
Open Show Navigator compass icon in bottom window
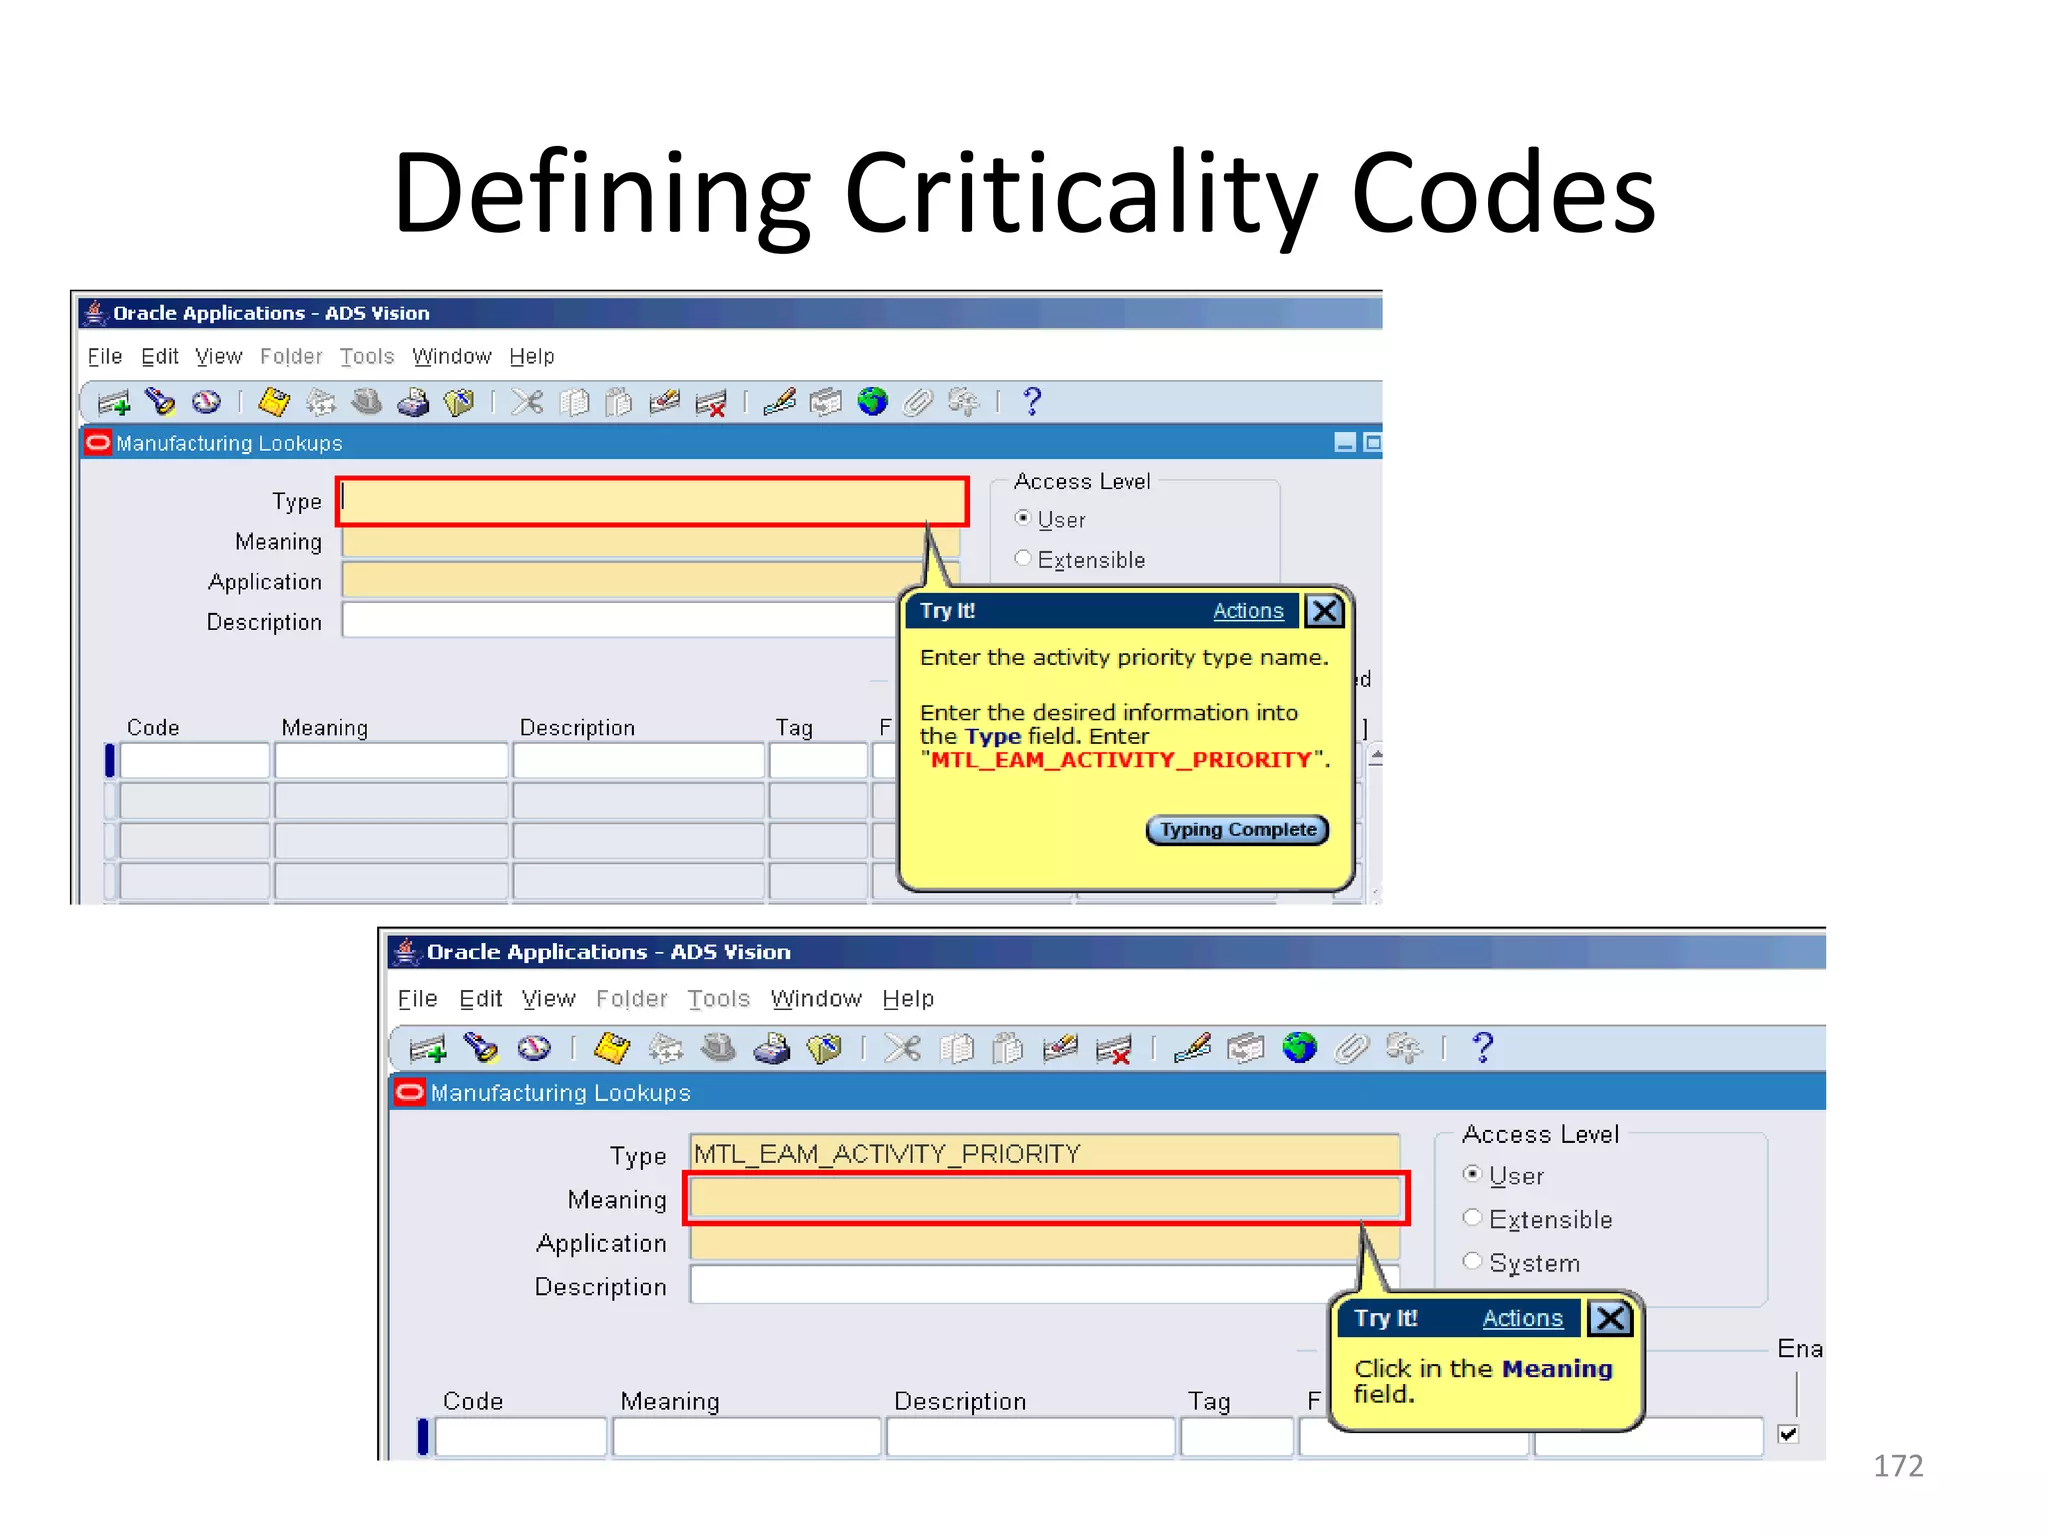[x=534, y=1048]
